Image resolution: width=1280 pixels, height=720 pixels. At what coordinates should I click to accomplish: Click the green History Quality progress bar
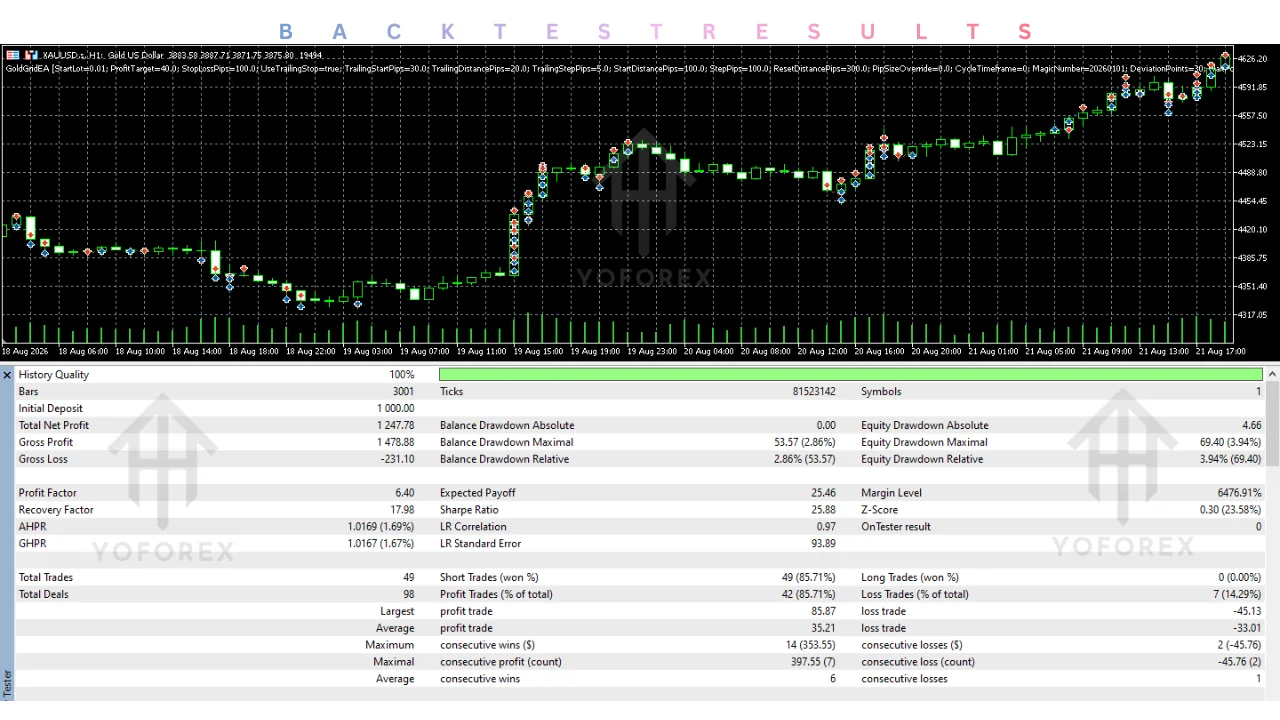[851, 375]
